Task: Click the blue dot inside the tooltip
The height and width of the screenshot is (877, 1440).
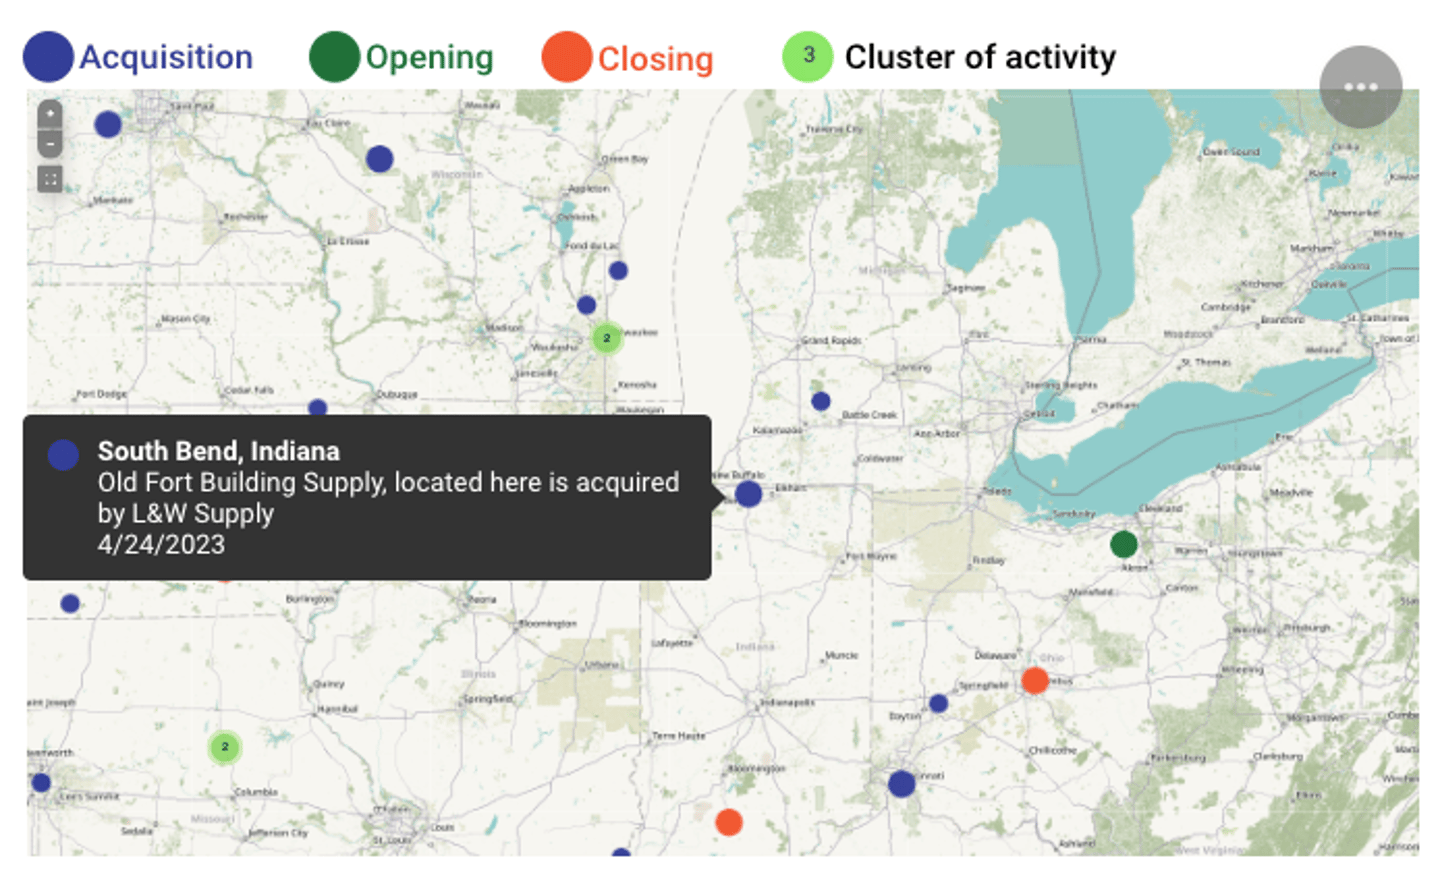Action: (63, 455)
